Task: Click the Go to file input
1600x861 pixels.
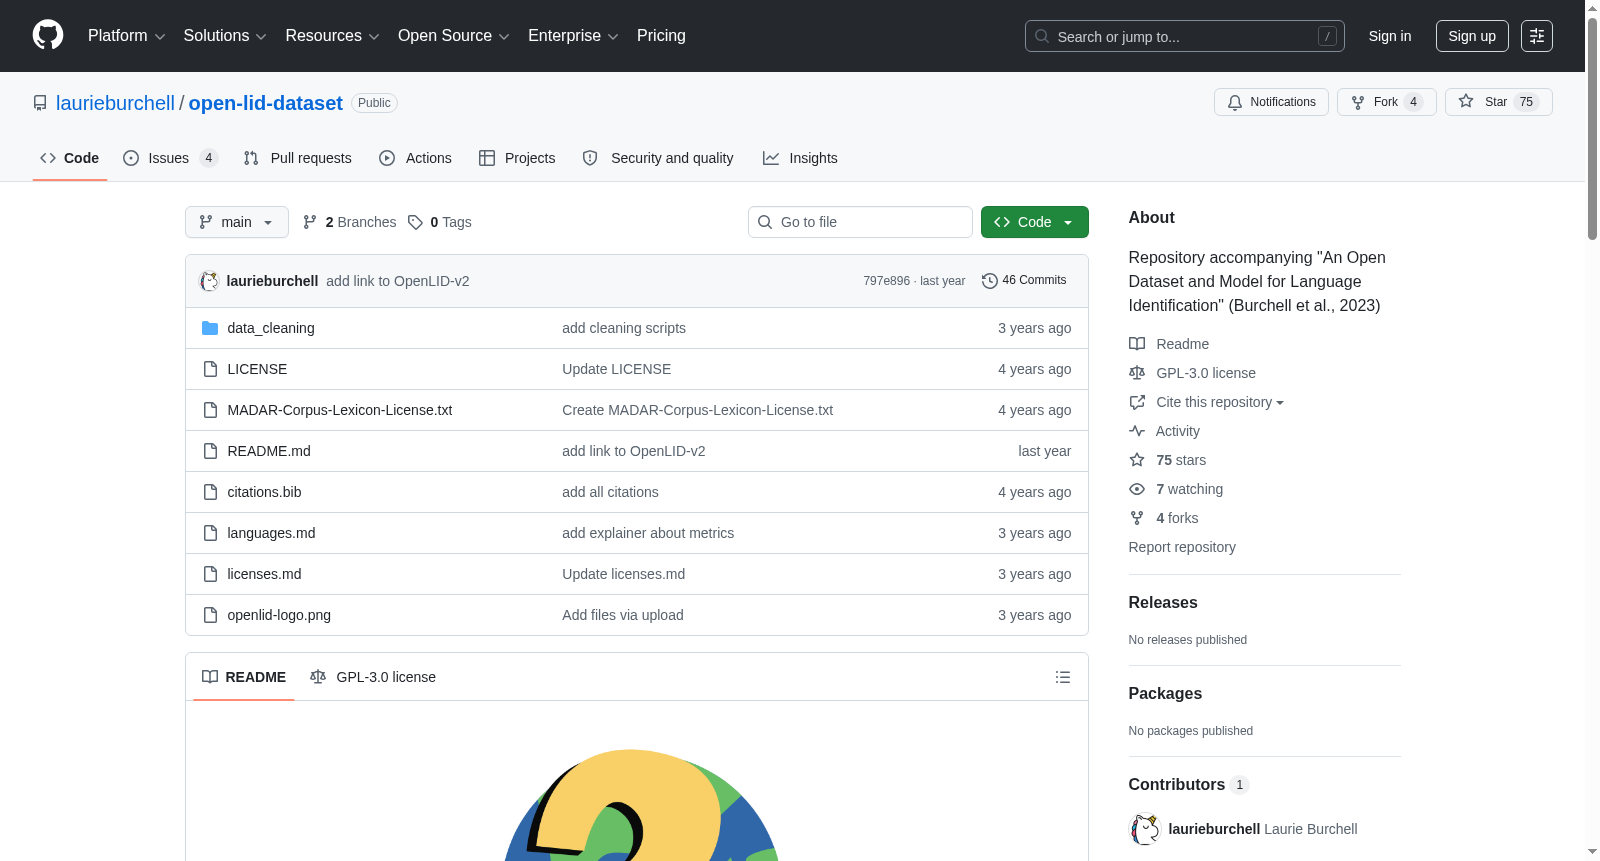Action: point(860,222)
